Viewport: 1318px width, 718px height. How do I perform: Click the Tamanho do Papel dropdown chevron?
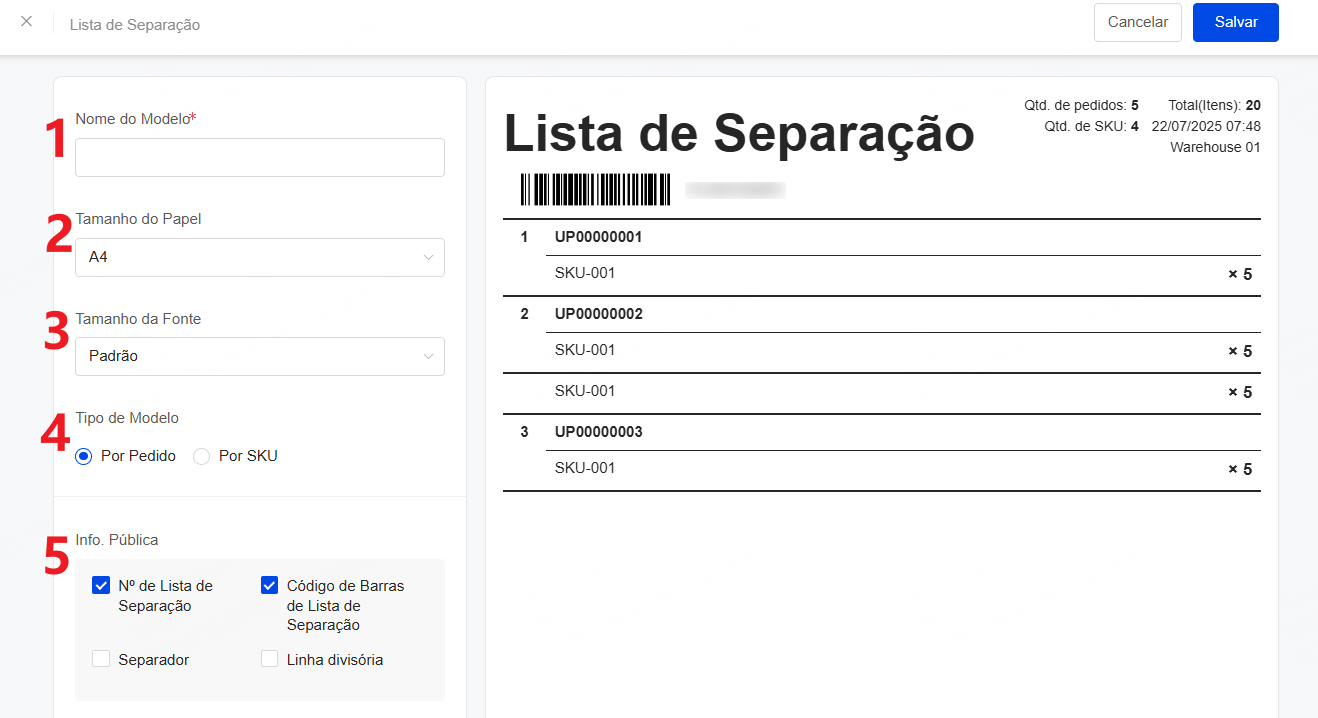(x=428, y=257)
